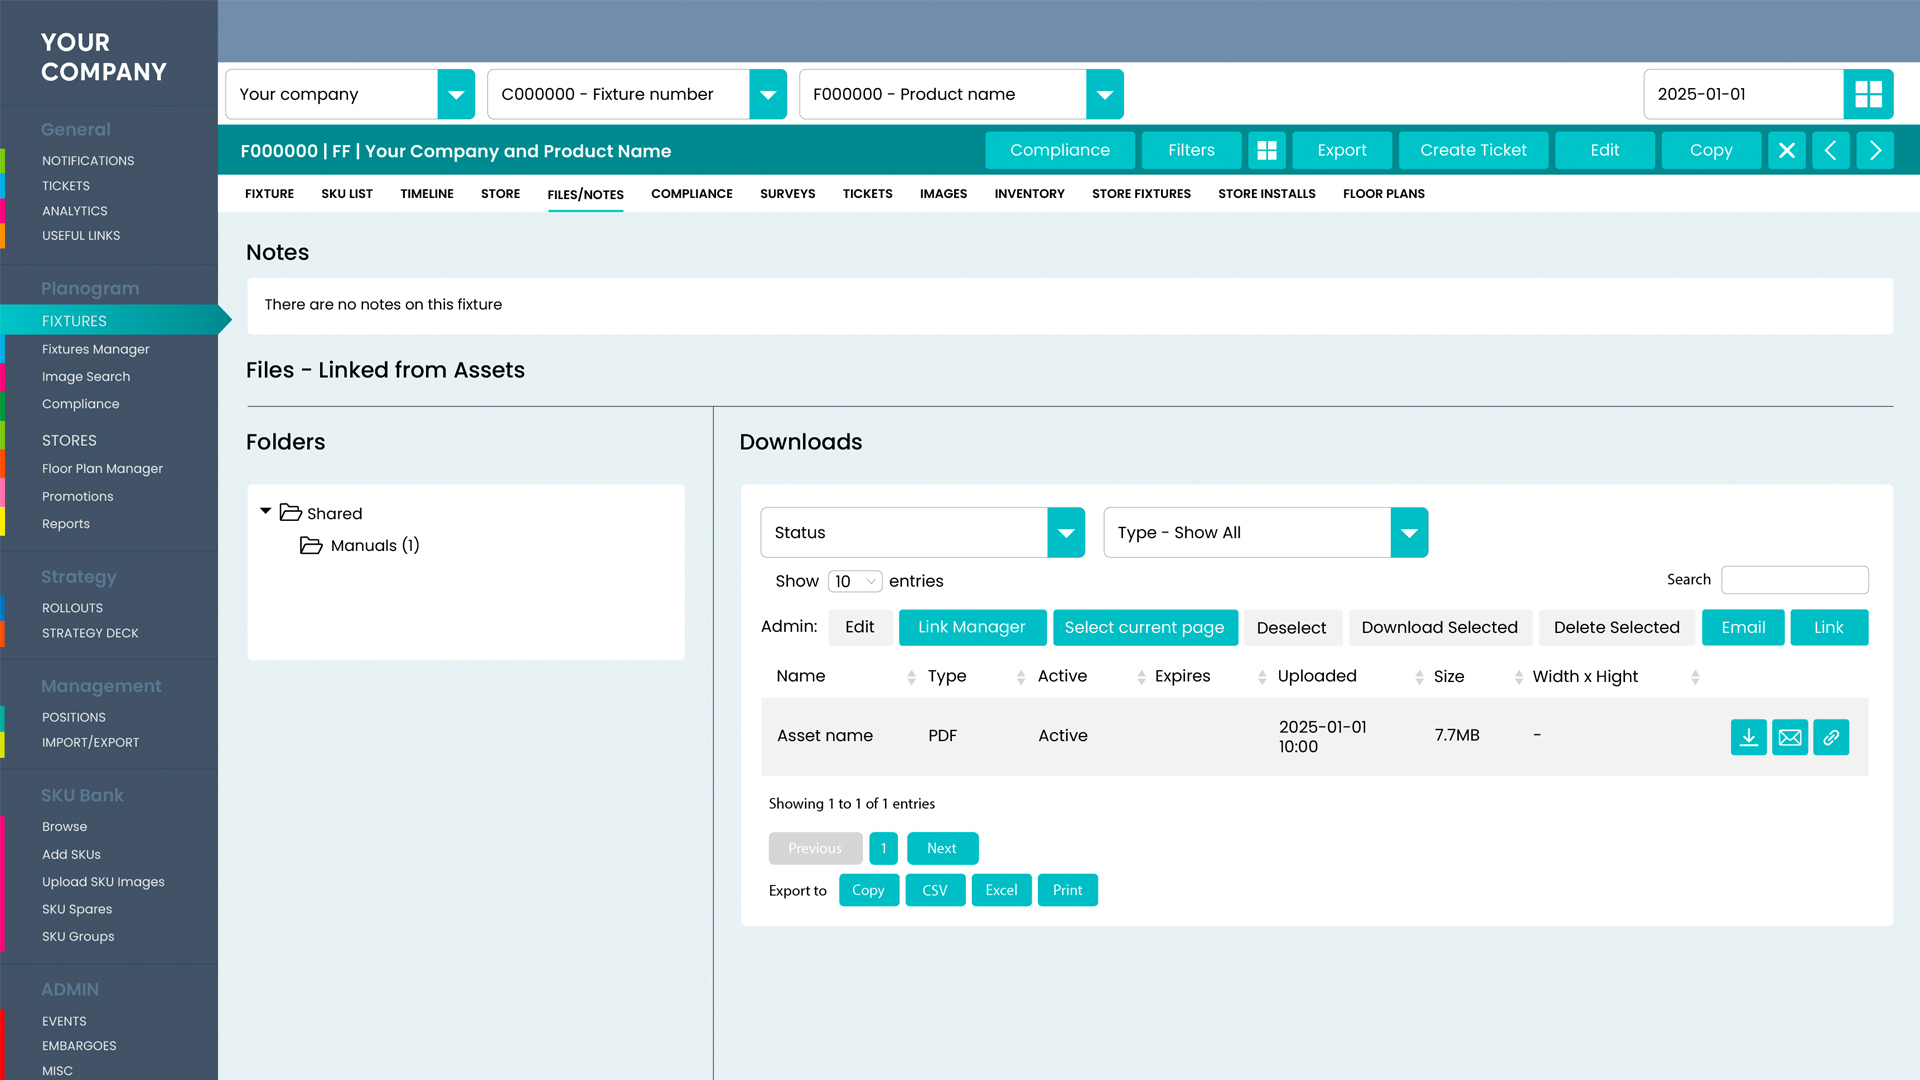The width and height of the screenshot is (1920, 1080).
Task: Switch to the TIMELINE tab
Action: 427,194
